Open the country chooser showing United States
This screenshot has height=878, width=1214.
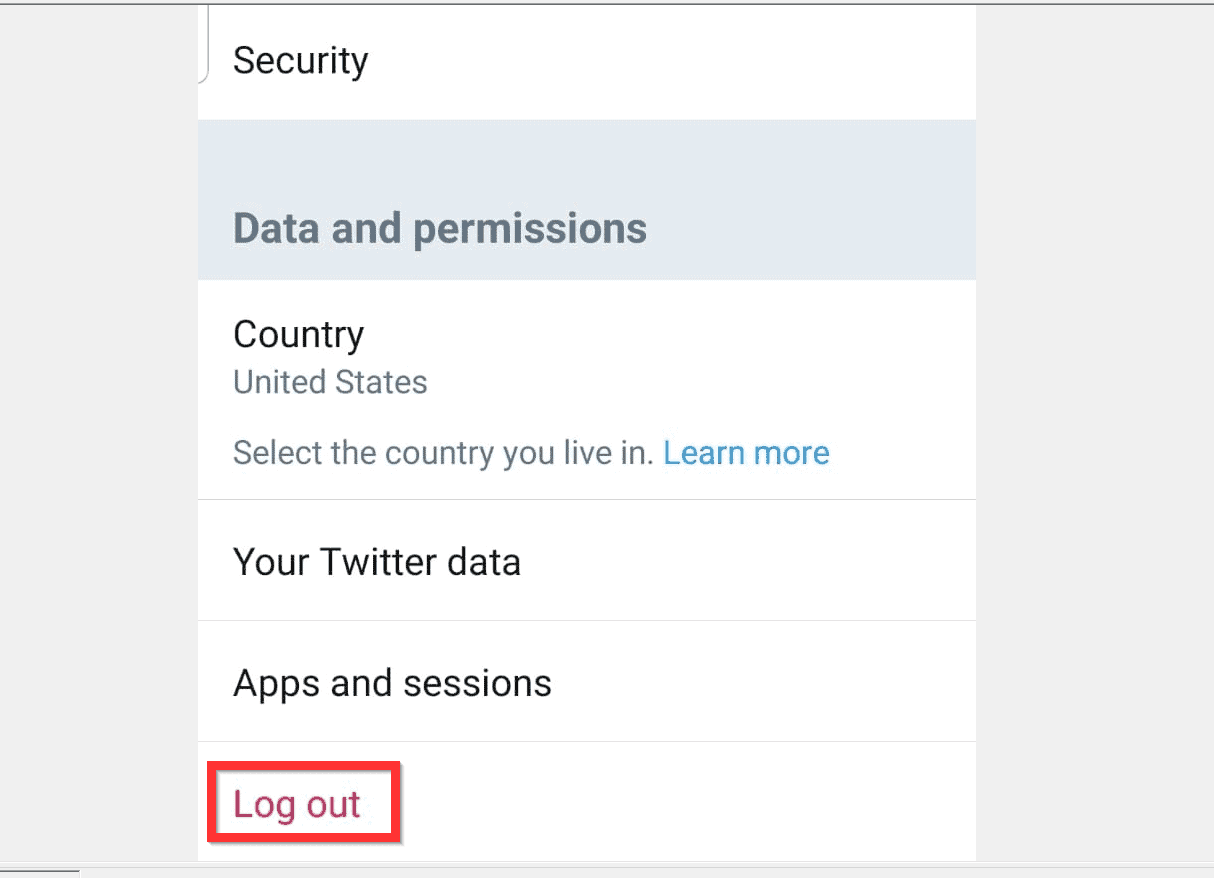(330, 382)
